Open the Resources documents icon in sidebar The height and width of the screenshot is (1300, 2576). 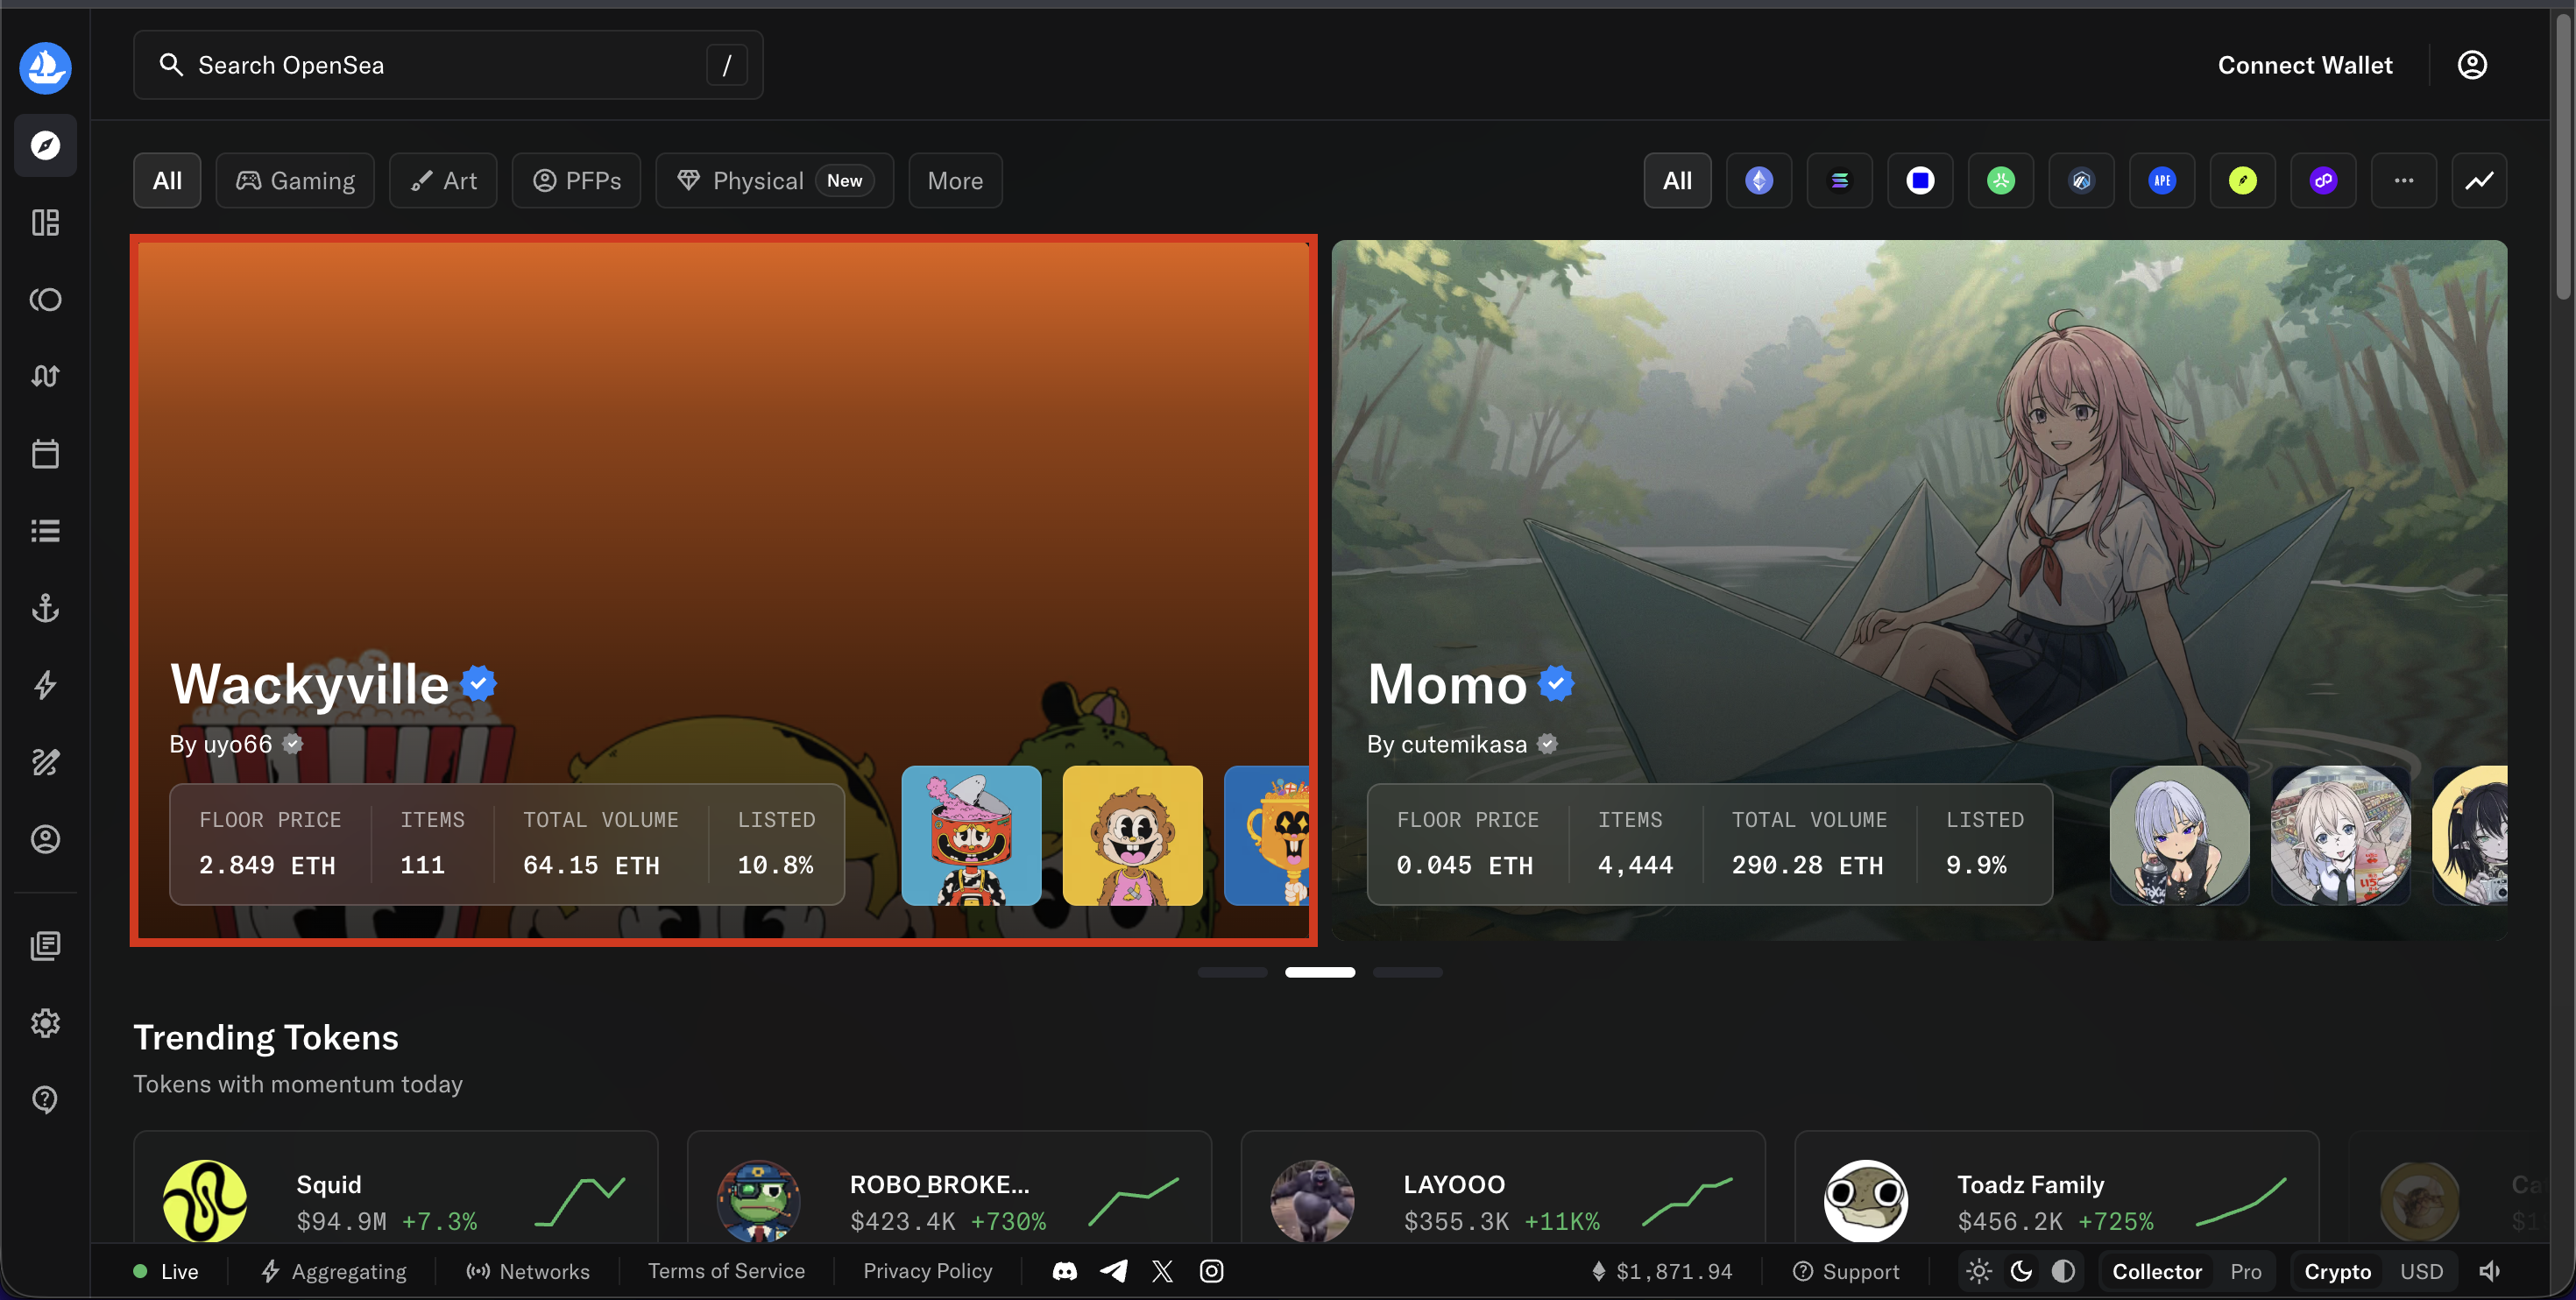[x=45, y=945]
